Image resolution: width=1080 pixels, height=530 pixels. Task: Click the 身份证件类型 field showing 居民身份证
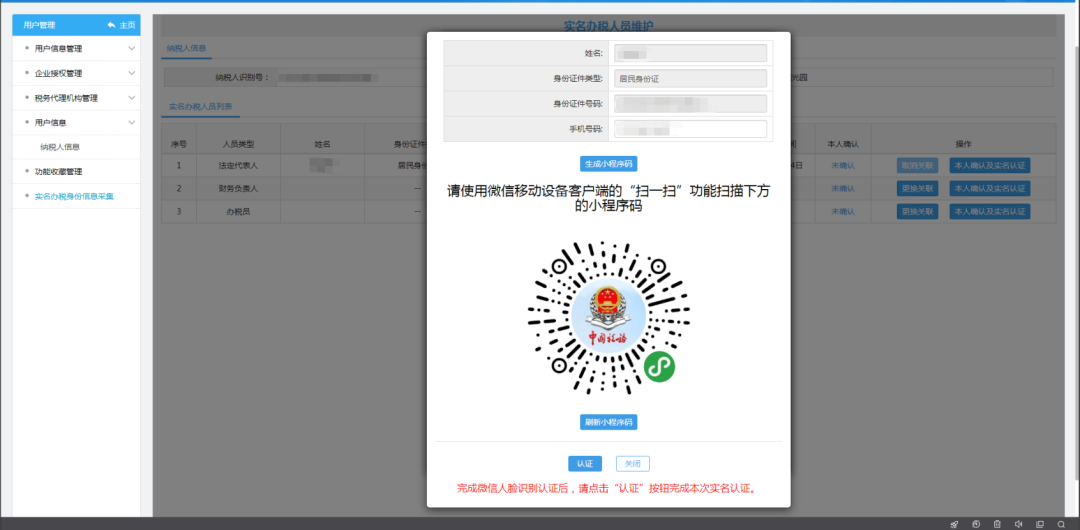point(690,79)
